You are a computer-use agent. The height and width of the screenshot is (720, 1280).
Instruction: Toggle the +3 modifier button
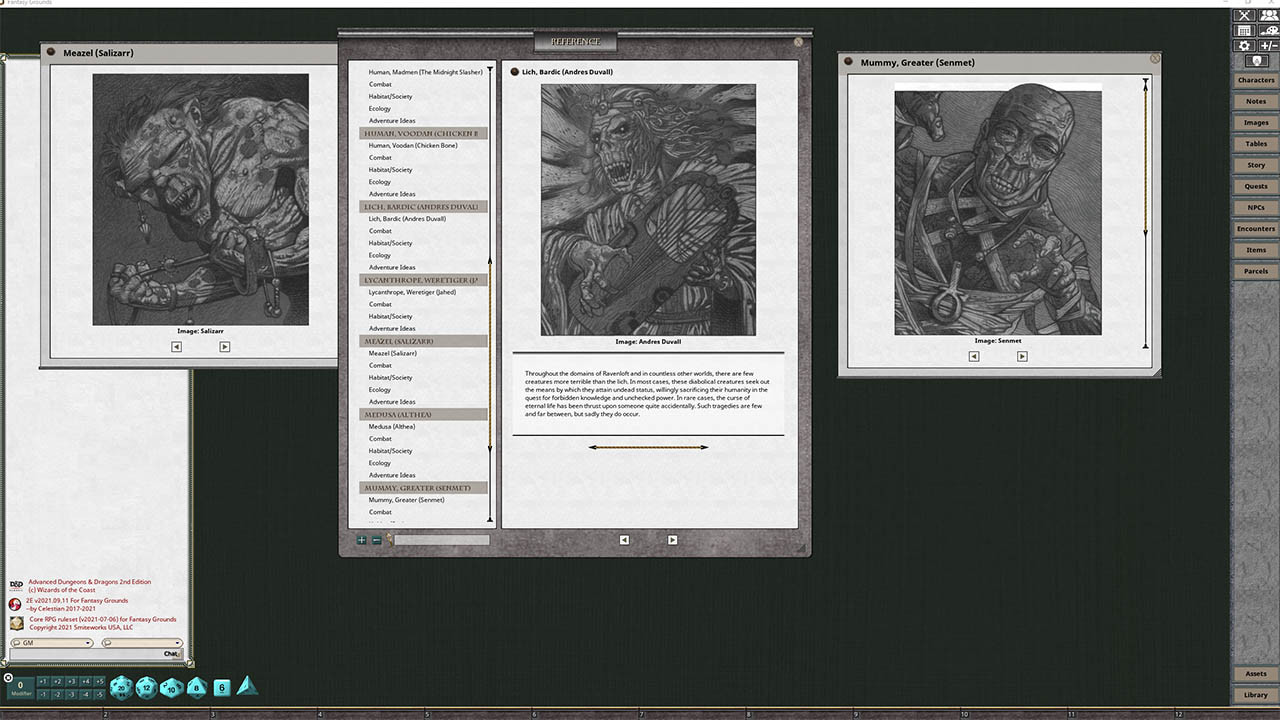point(71,681)
